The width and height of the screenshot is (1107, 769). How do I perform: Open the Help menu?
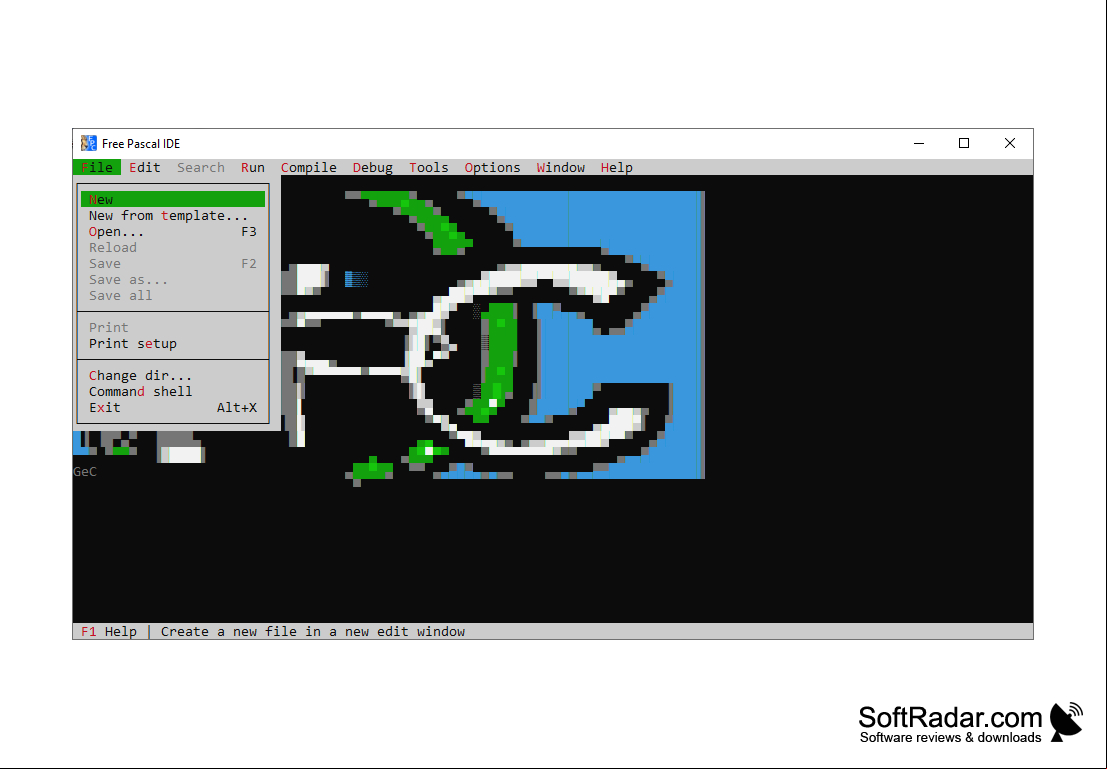pos(616,167)
